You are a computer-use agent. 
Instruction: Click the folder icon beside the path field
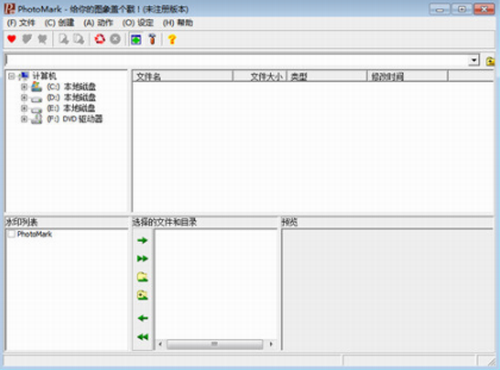pyautogui.click(x=490, y=61)
